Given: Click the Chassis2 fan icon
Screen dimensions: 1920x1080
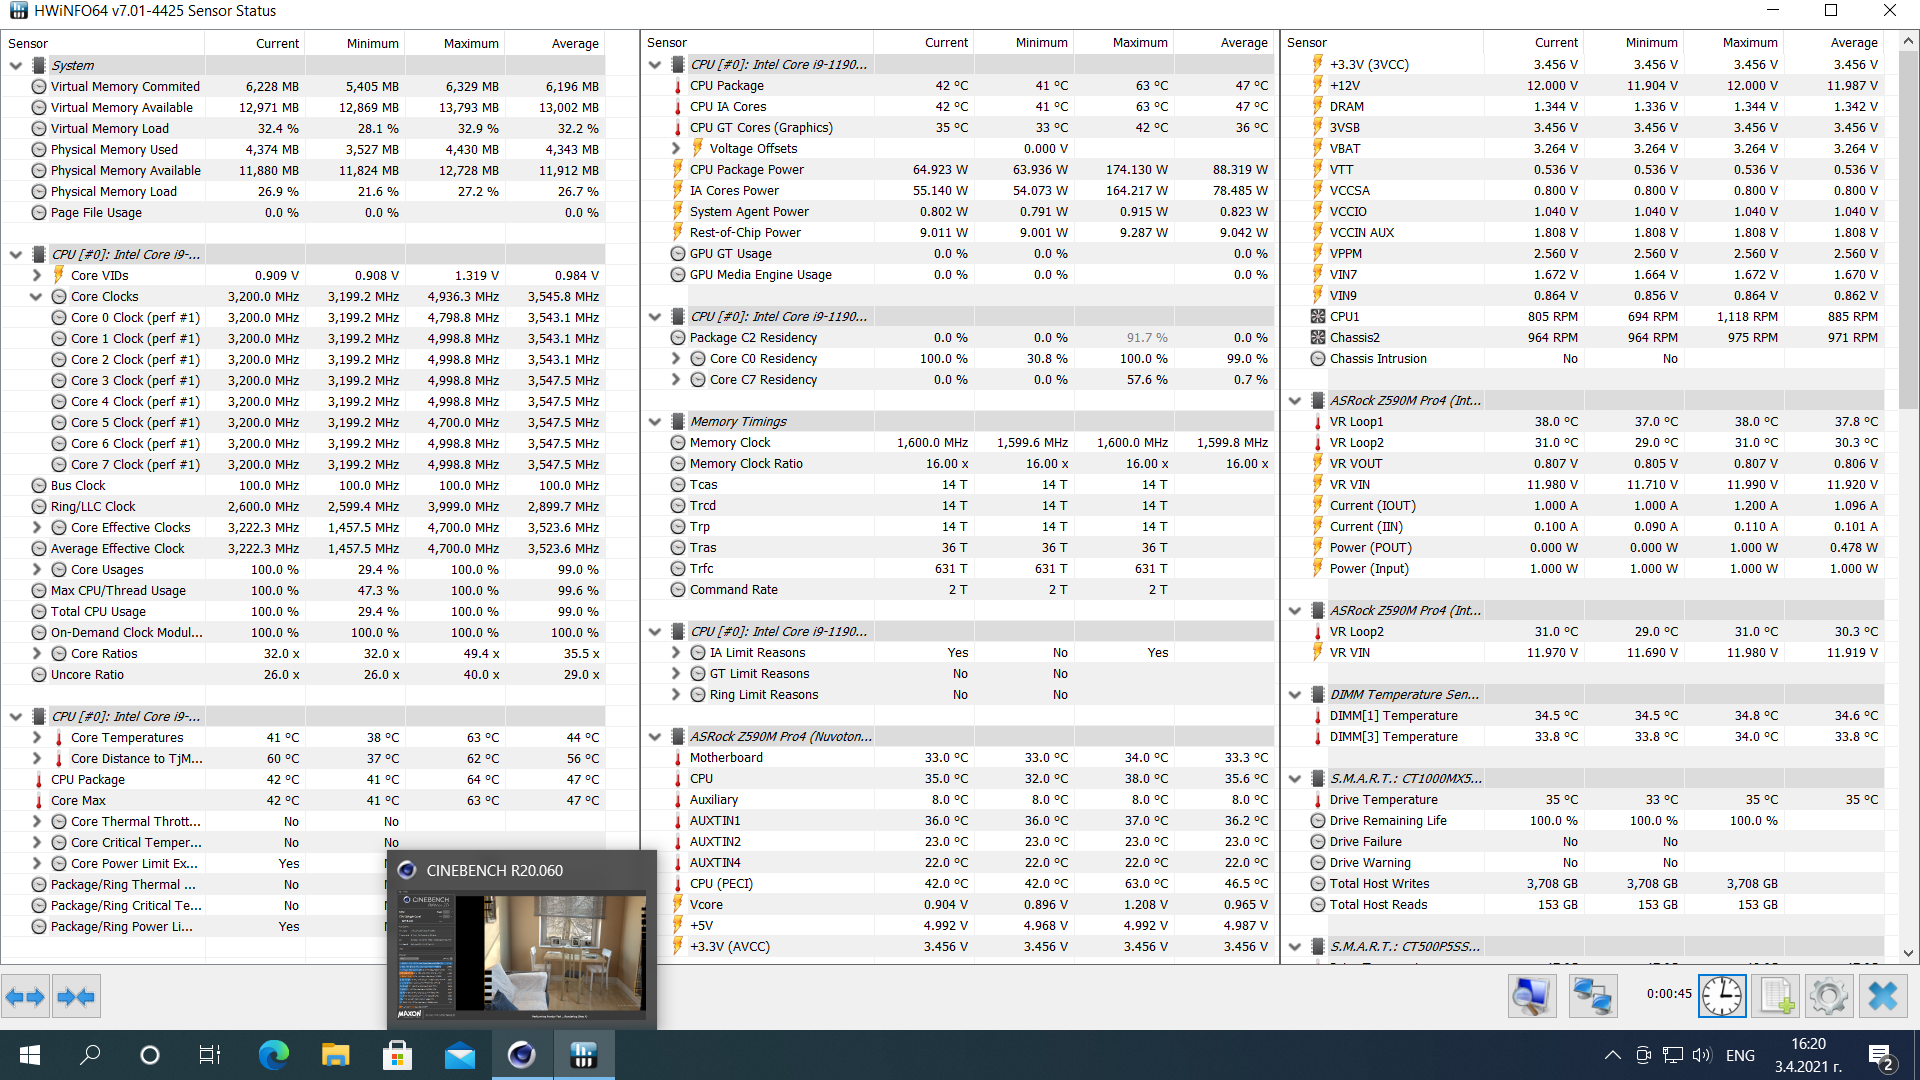Looking at the screenshot, I should (1317, 337).
